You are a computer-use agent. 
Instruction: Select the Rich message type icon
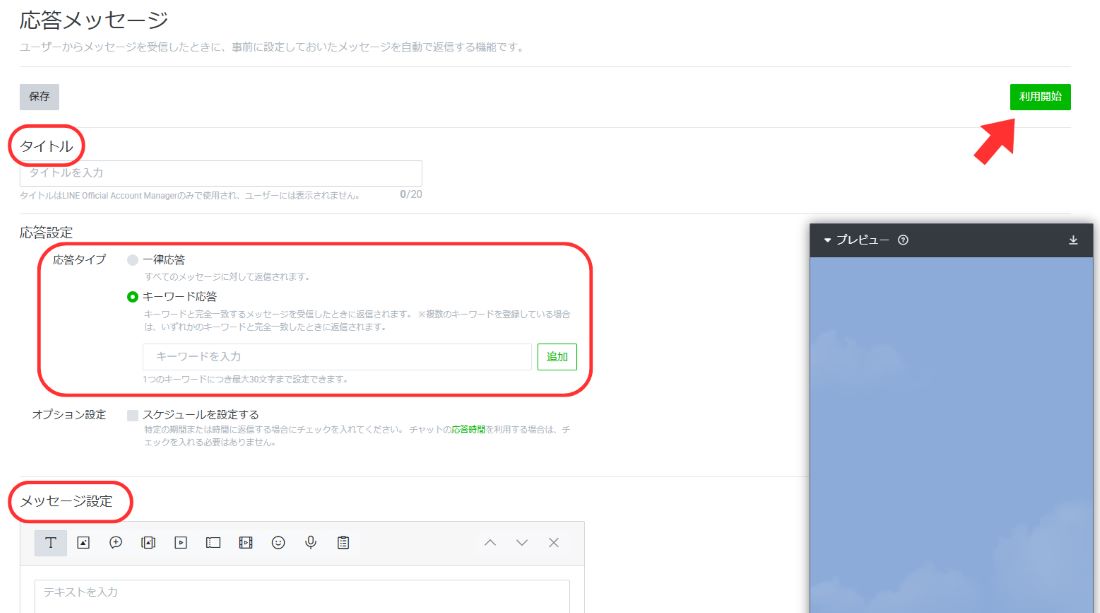[213, 543]
